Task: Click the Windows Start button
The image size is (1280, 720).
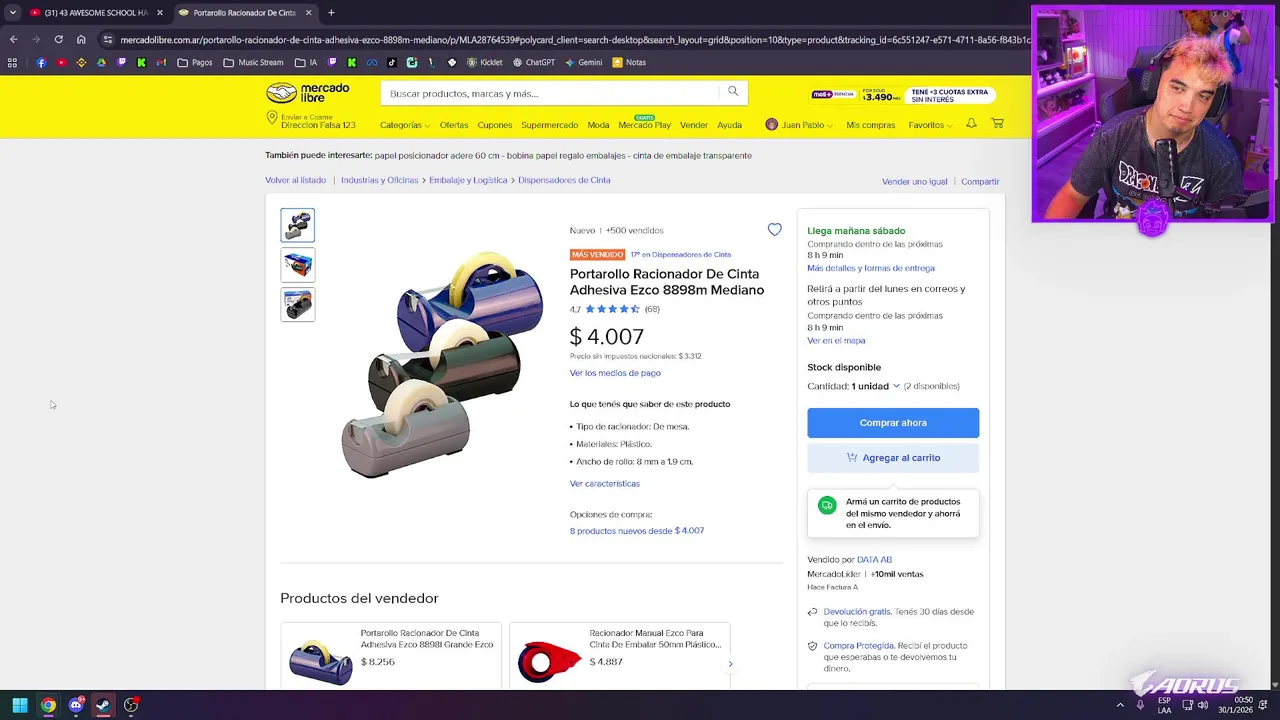Action: [x=20, y=705]
